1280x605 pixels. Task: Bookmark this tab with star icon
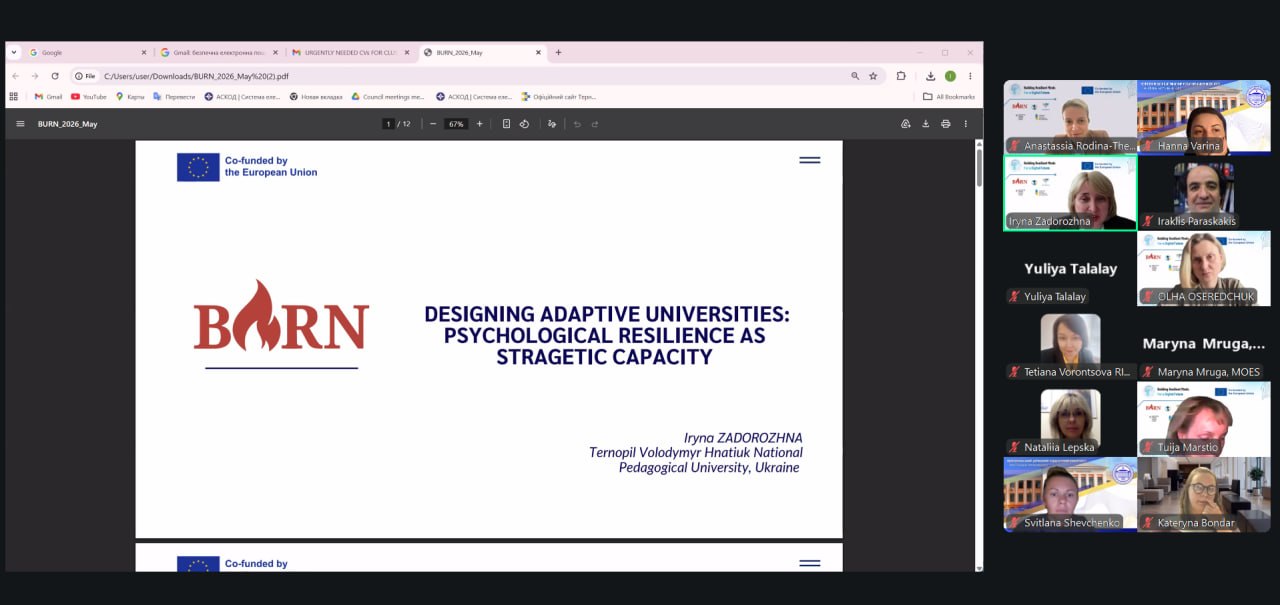coord(873,76)
